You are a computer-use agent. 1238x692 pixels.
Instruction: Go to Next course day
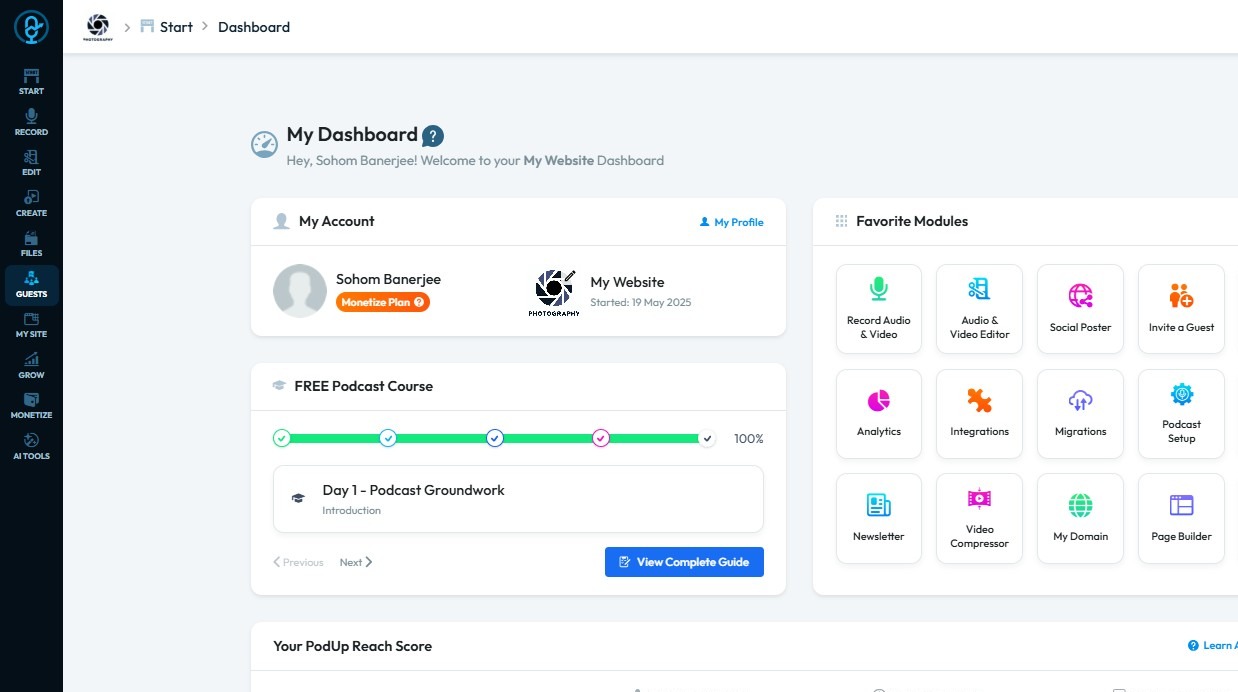point(355,562)
